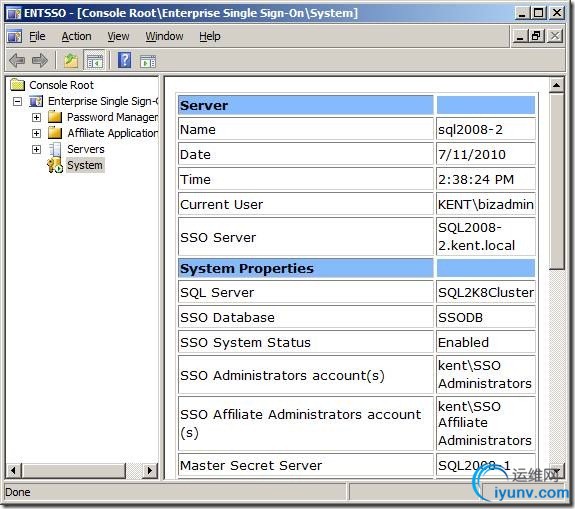
Task: Click the SSO Server label
Action: [218, 237]
